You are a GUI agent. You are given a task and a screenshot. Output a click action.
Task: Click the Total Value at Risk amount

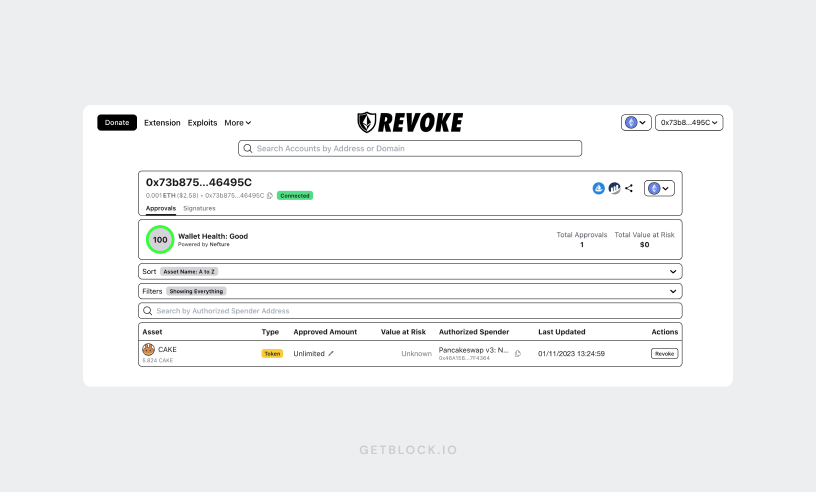[645, 245]
